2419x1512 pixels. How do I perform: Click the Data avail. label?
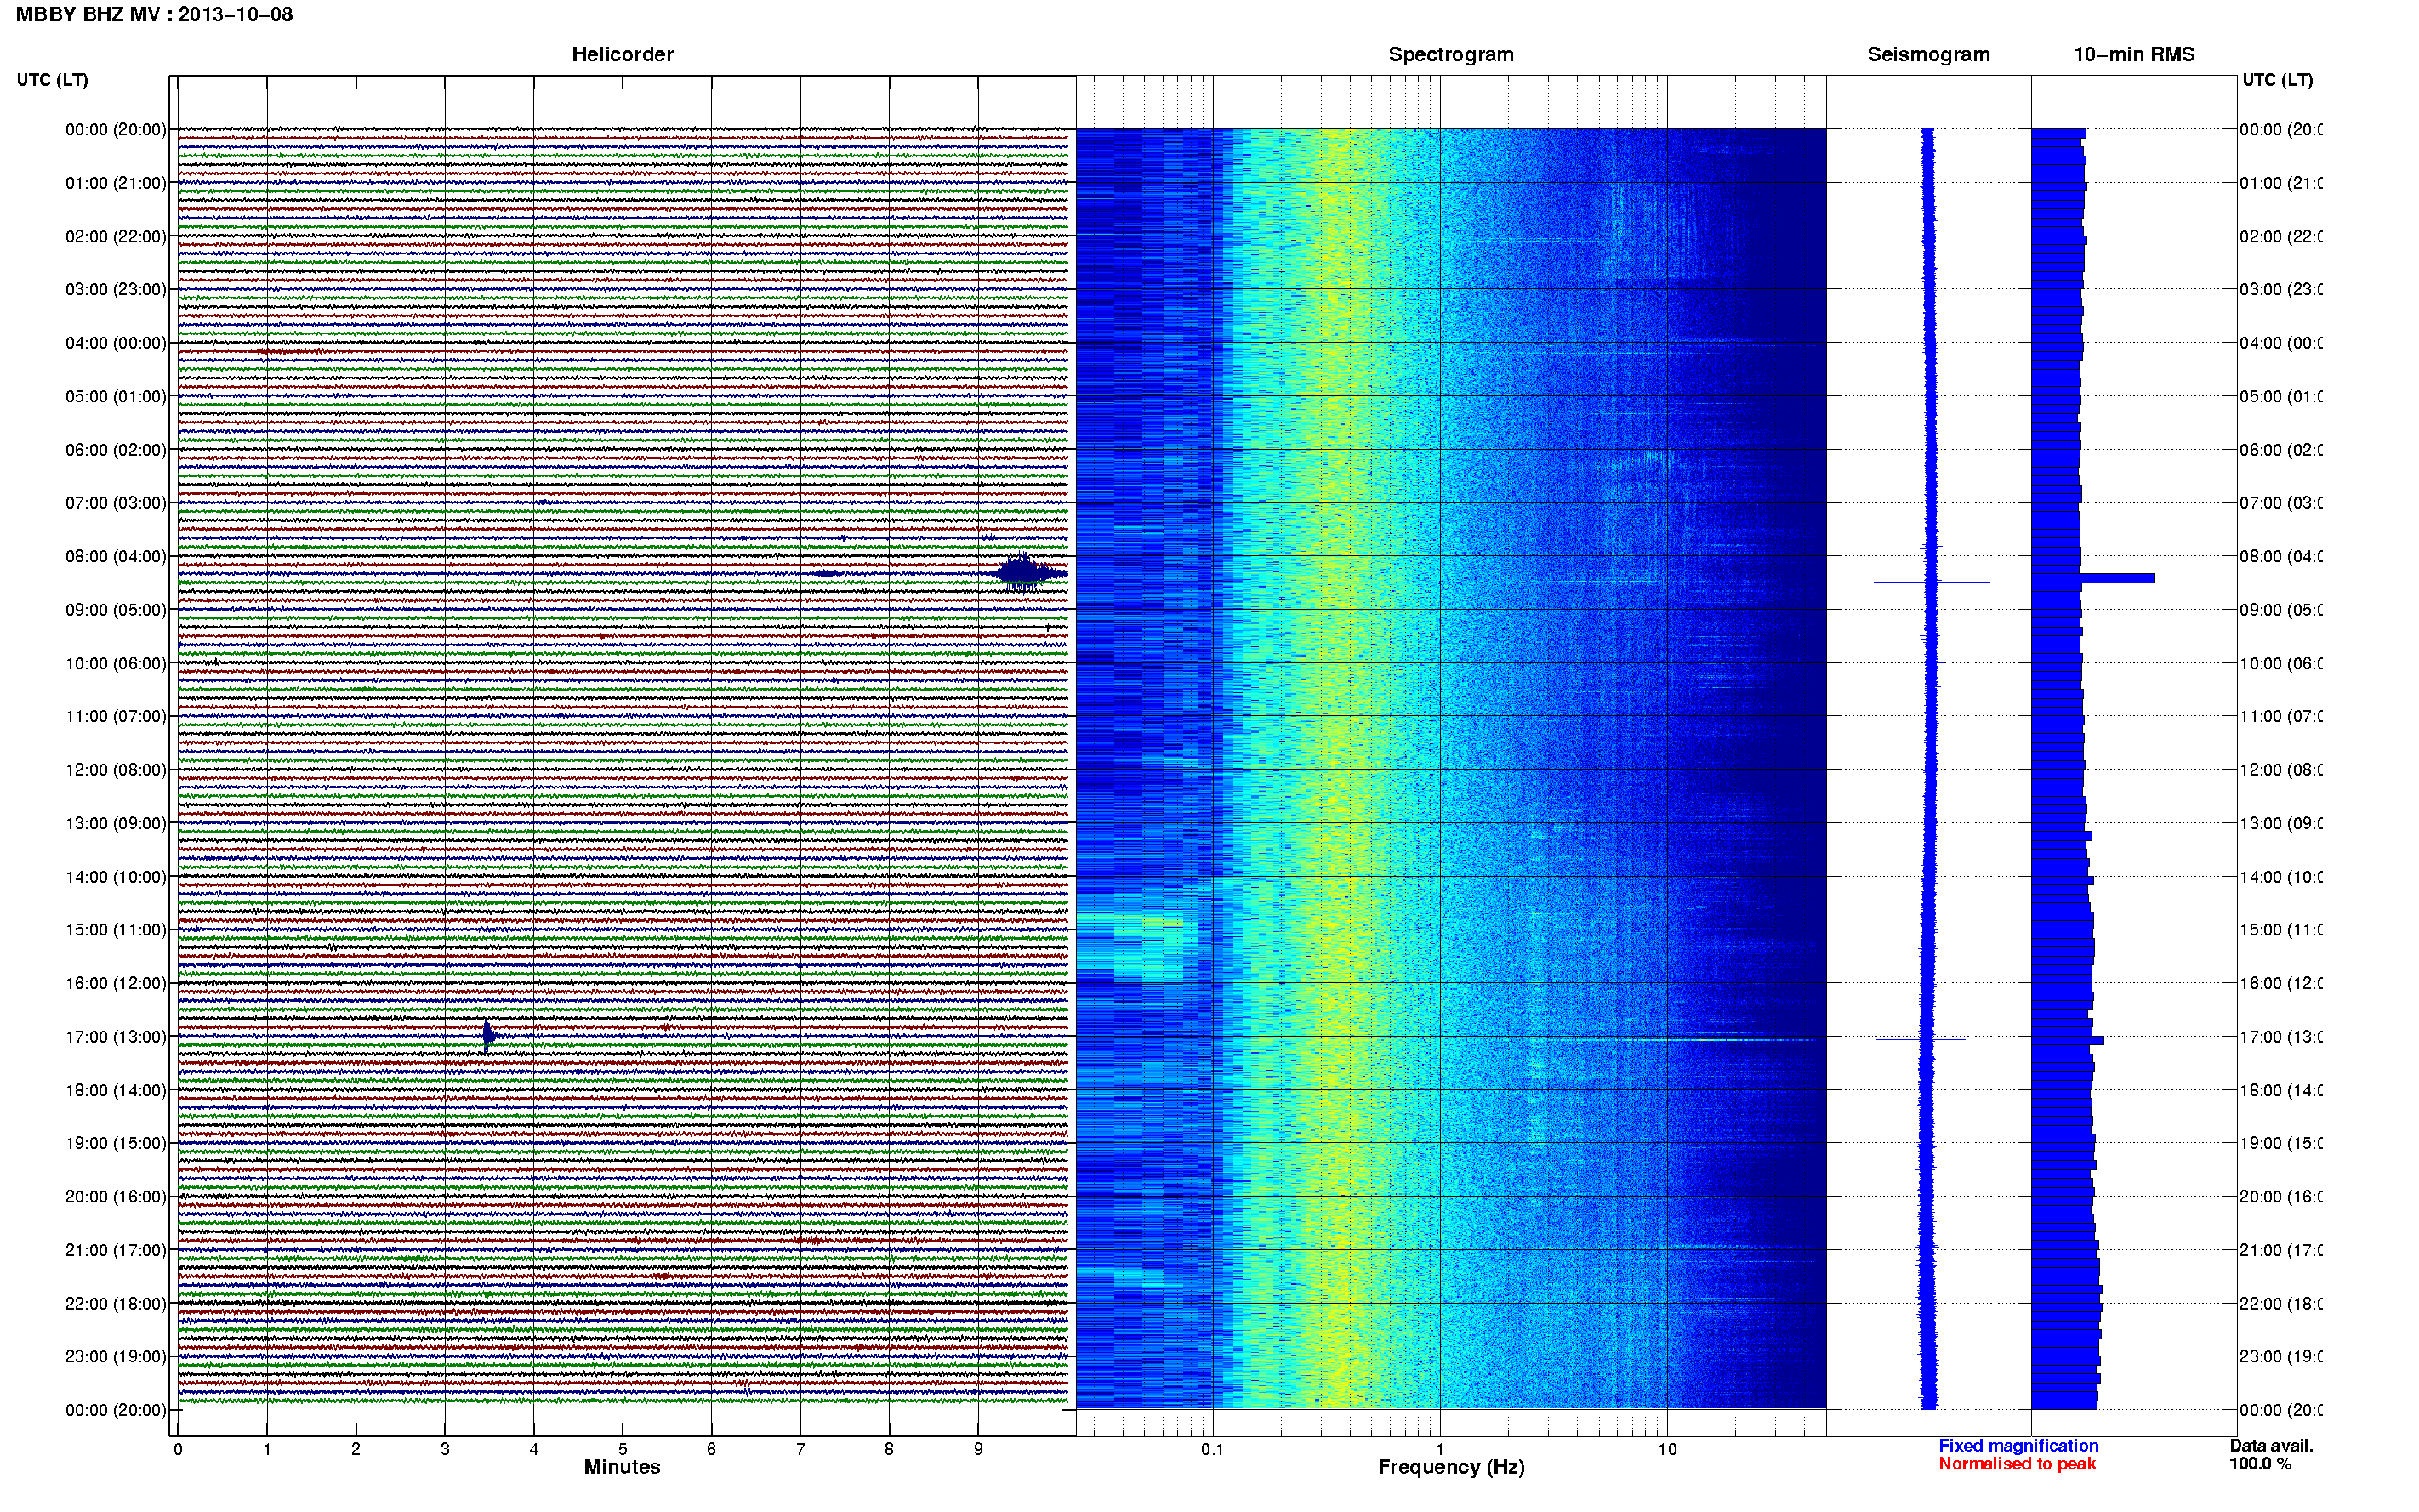point(2271,1446)
